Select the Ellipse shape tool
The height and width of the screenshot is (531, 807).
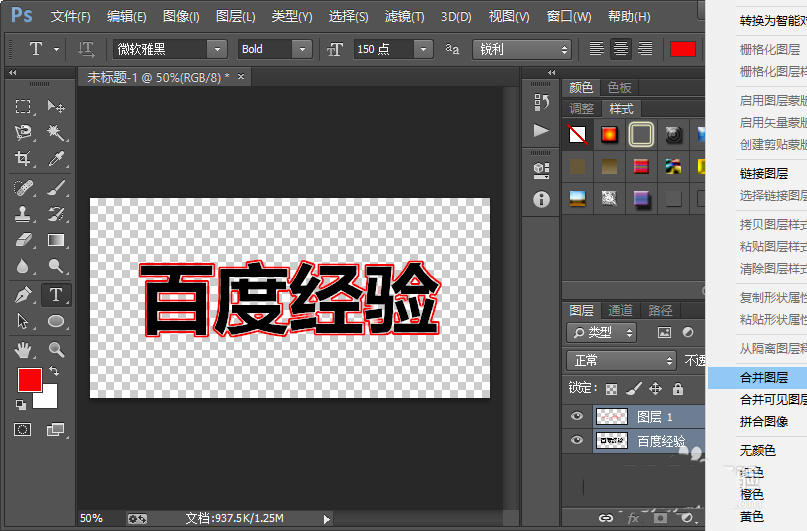coord(56,321)
